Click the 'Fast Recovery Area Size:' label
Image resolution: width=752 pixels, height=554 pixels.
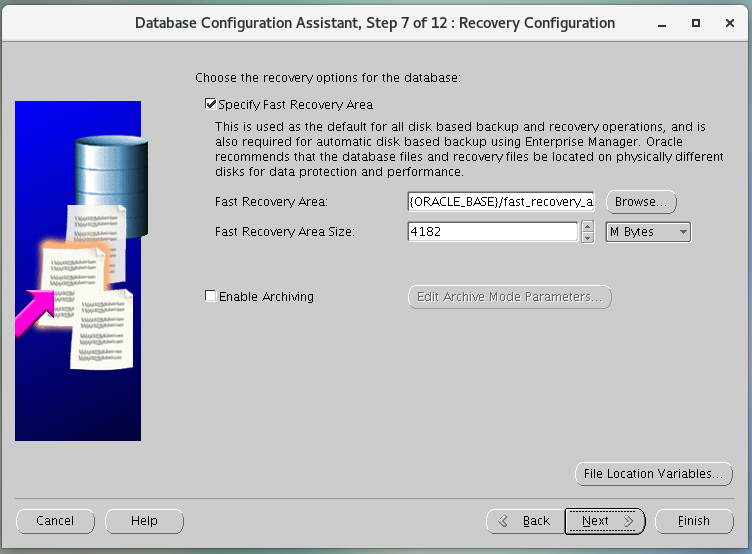[285, 232]
